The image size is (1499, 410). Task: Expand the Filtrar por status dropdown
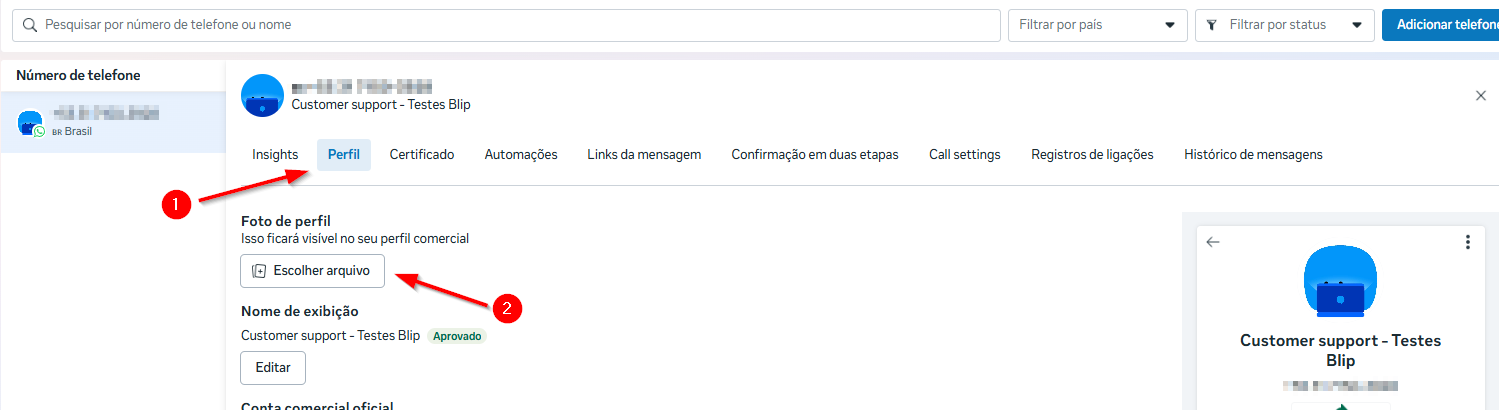pyautogui.click(x=1284, y=25)
